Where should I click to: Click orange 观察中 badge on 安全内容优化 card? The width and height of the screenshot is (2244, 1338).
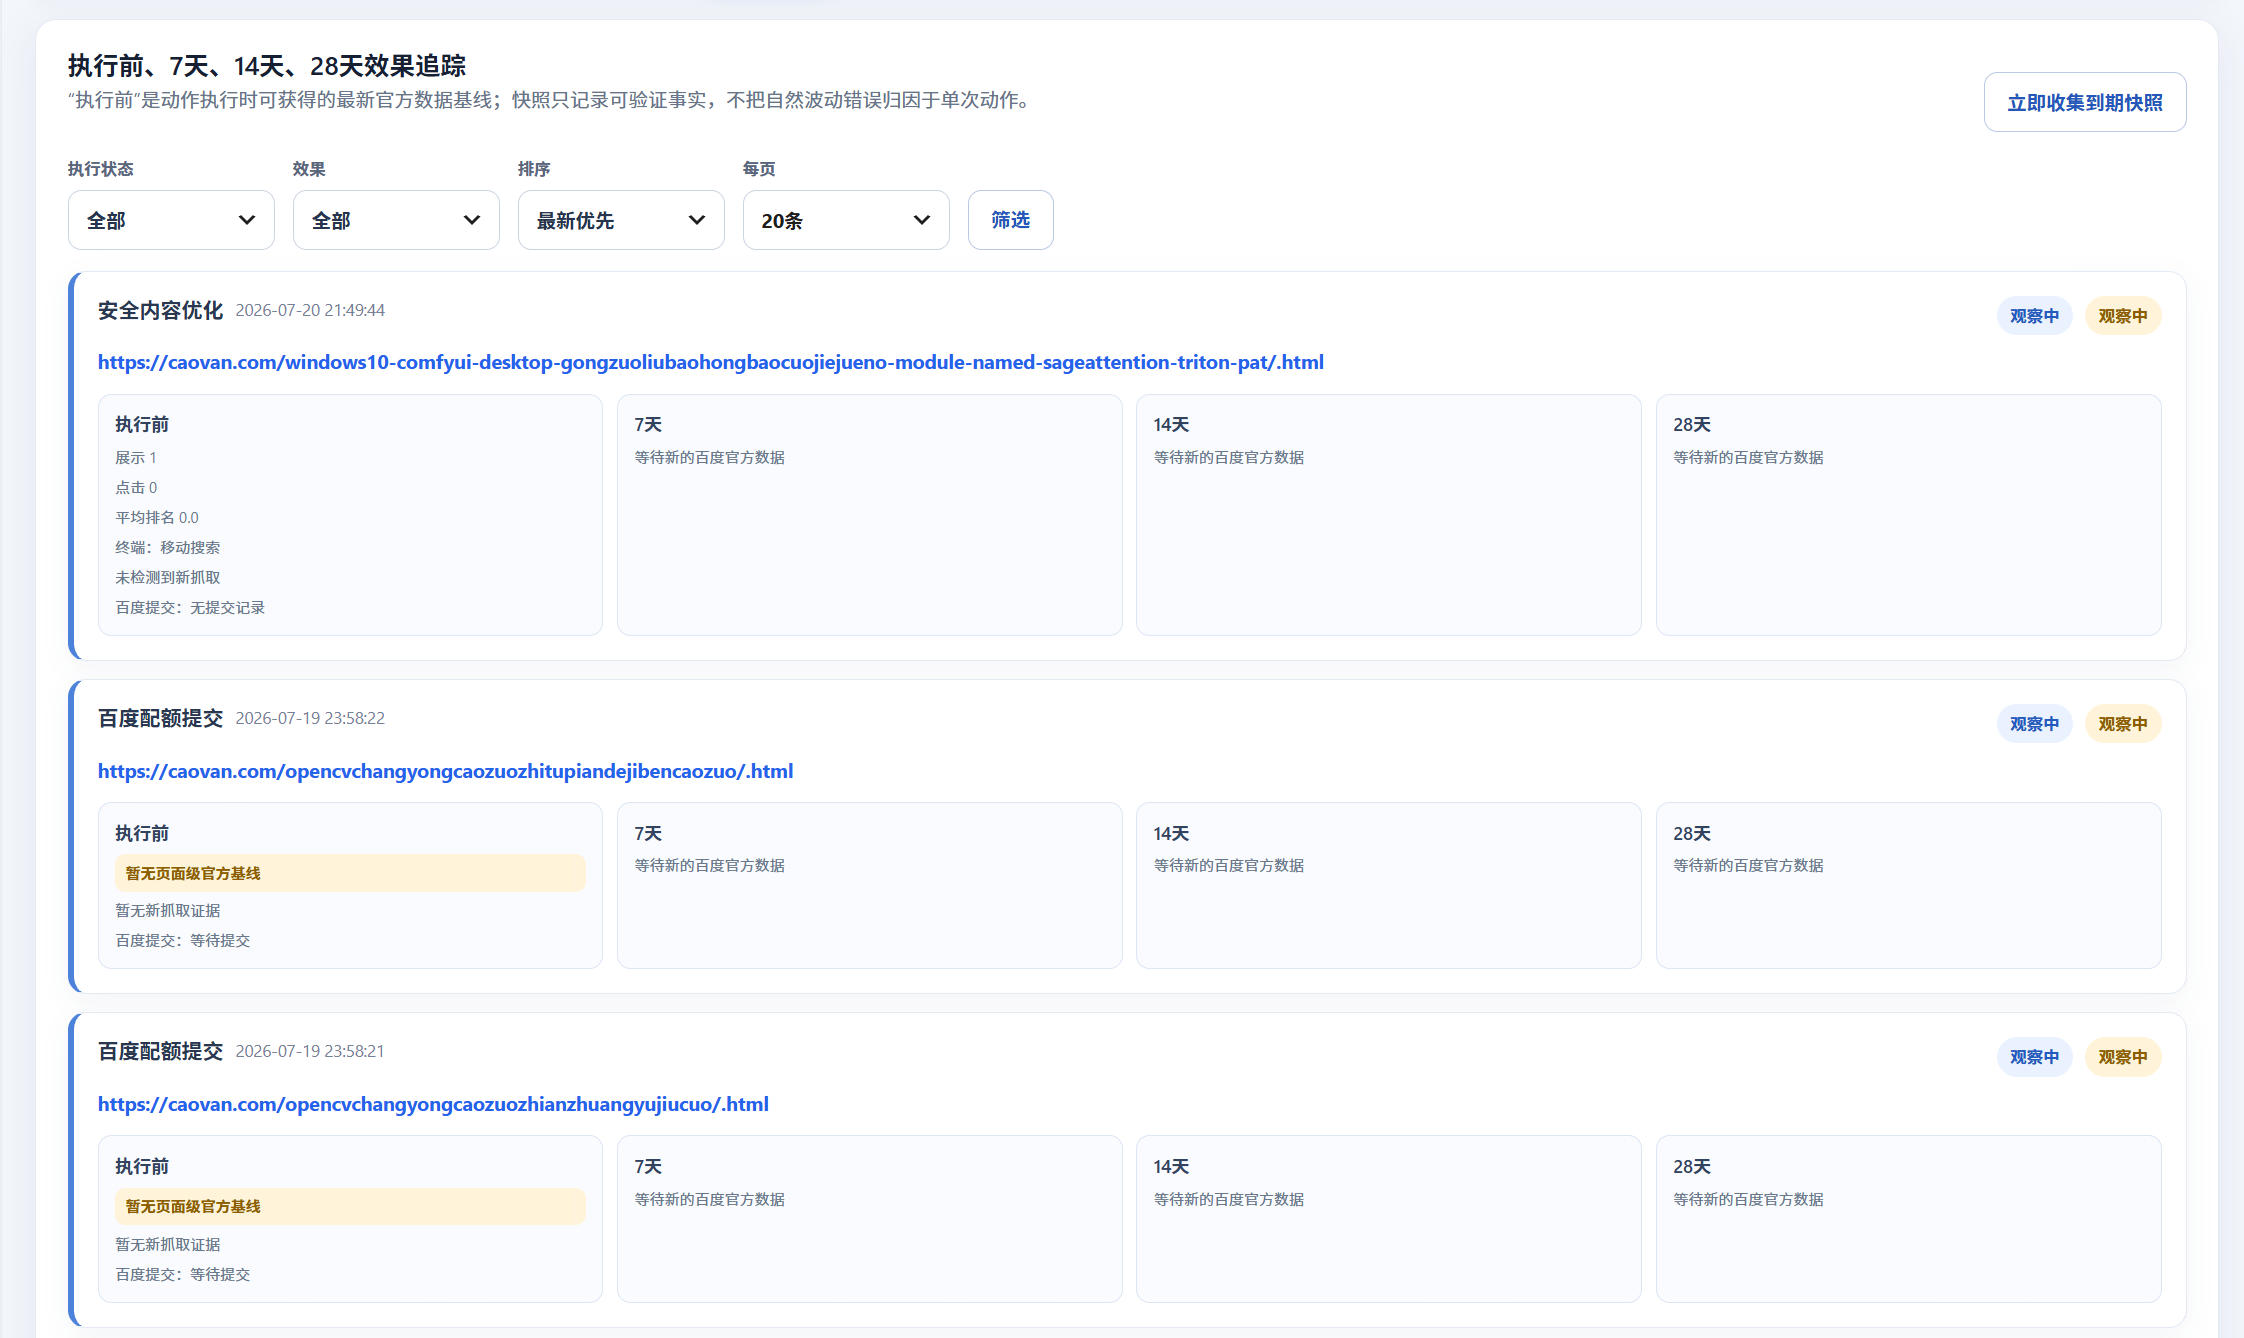pyautogui.click(x=2122, y=316)
